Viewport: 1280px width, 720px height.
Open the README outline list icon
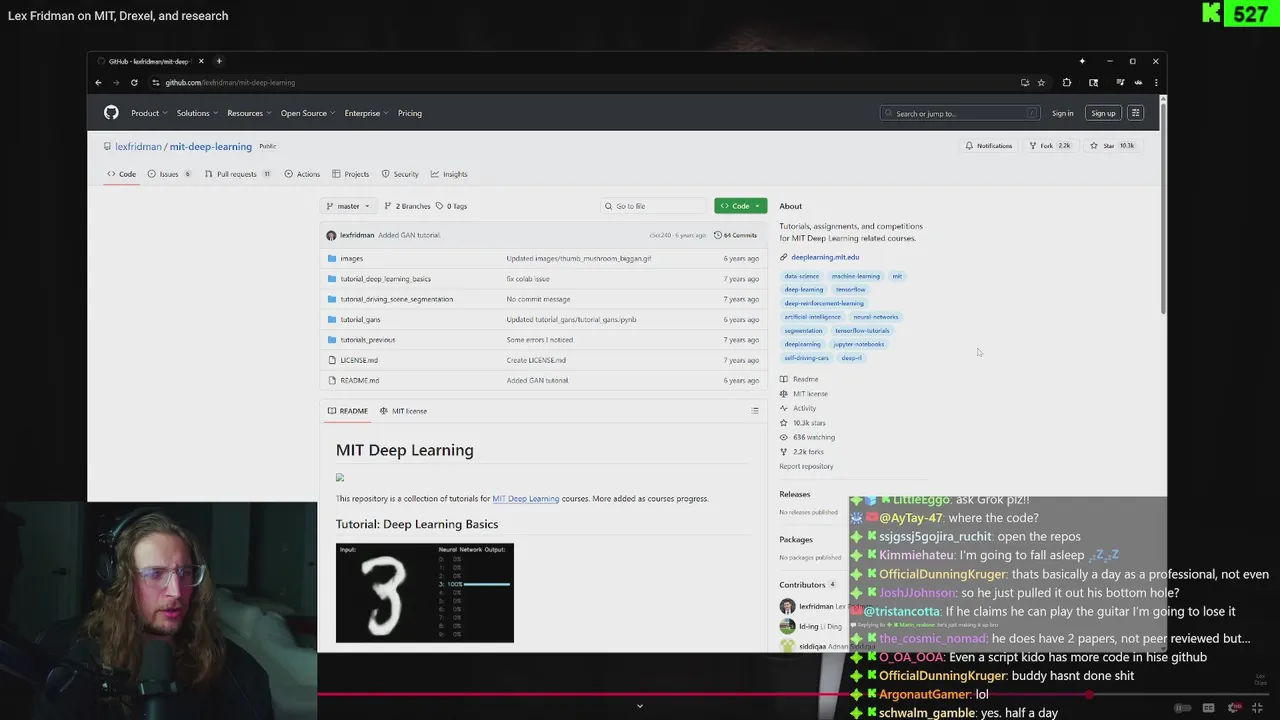pos(755,411)
